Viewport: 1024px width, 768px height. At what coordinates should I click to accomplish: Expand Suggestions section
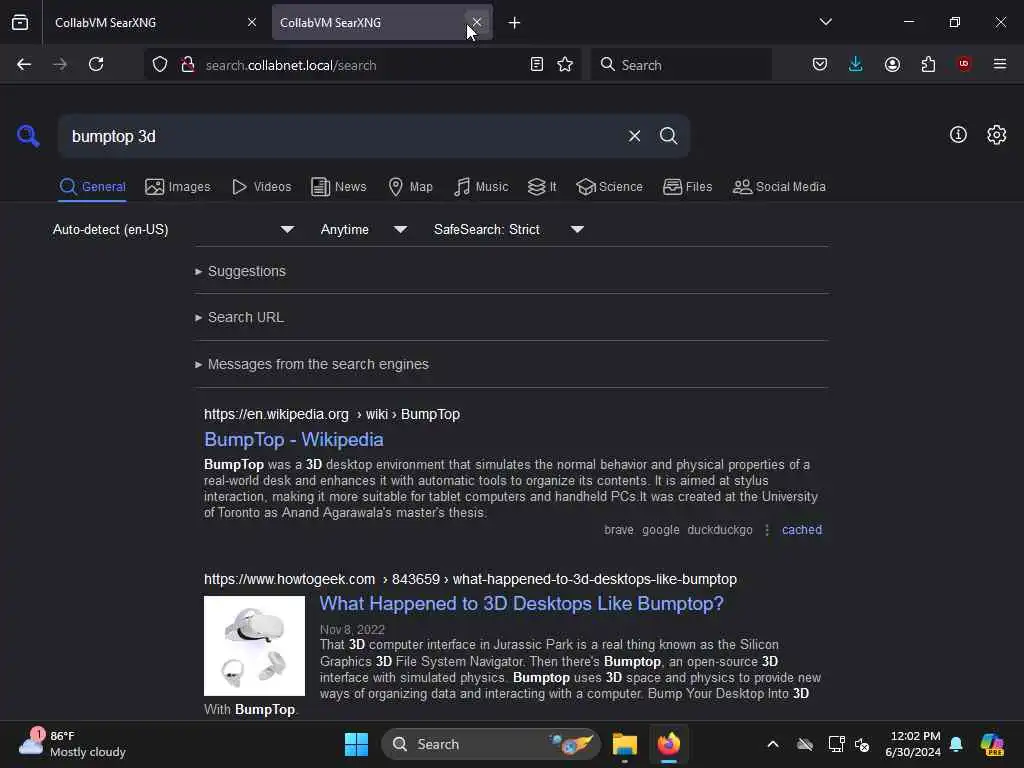240,271
